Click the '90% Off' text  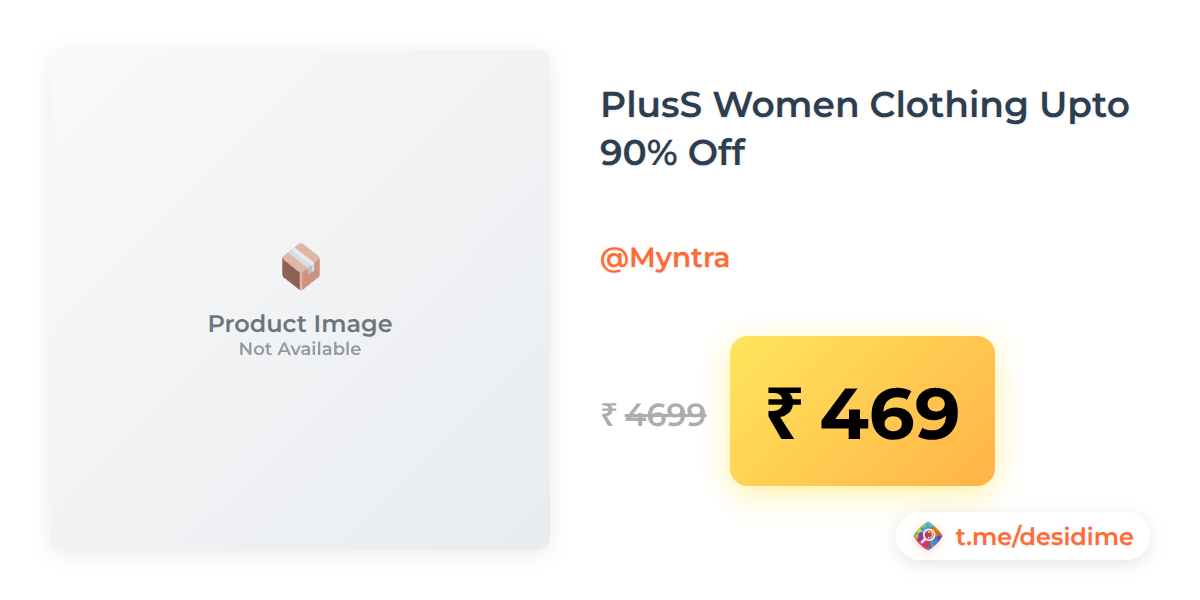[672, 153]
